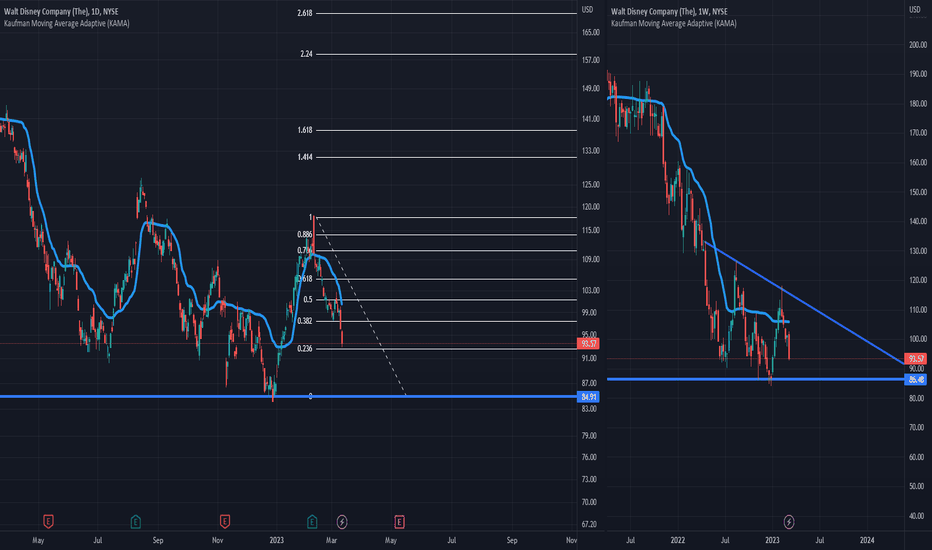Click the 109.00 price axis value
932x550 pixels.
click(x=590, y=260)
